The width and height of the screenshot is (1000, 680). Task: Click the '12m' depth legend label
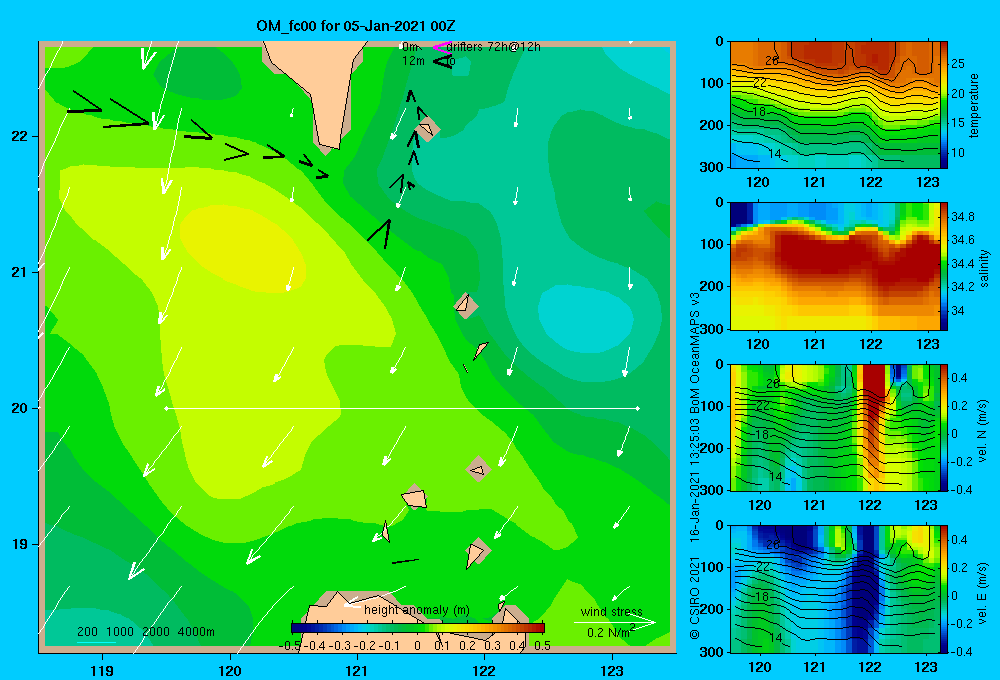tap(413, 61)
